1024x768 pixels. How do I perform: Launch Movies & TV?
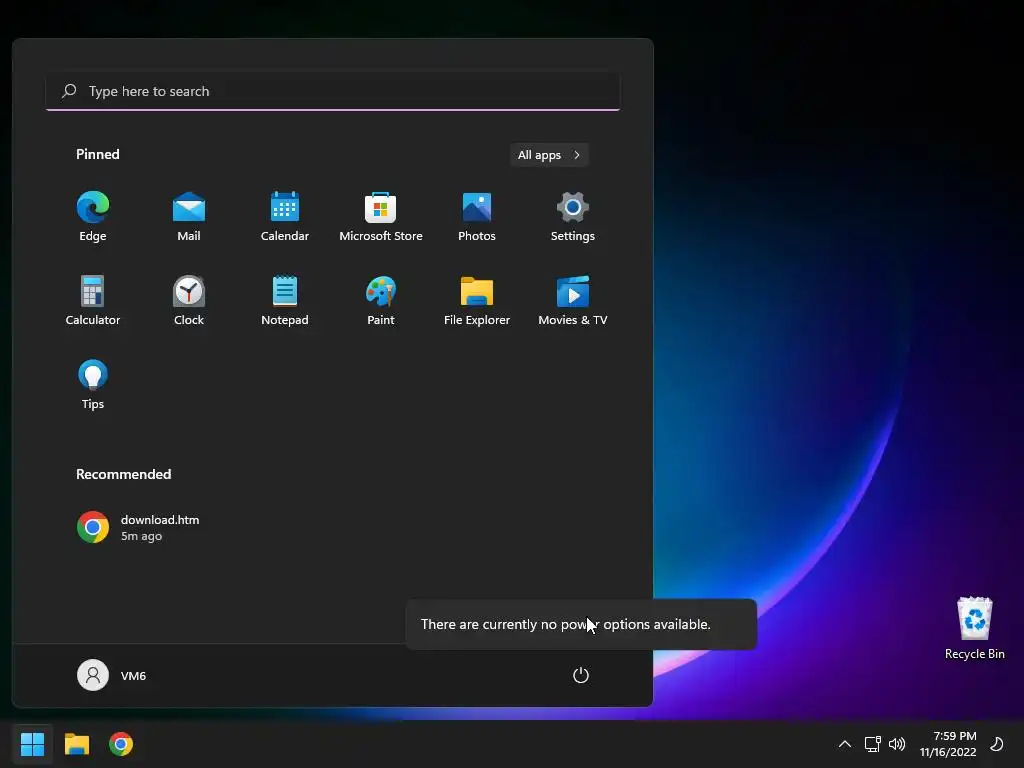click(573, 301)
